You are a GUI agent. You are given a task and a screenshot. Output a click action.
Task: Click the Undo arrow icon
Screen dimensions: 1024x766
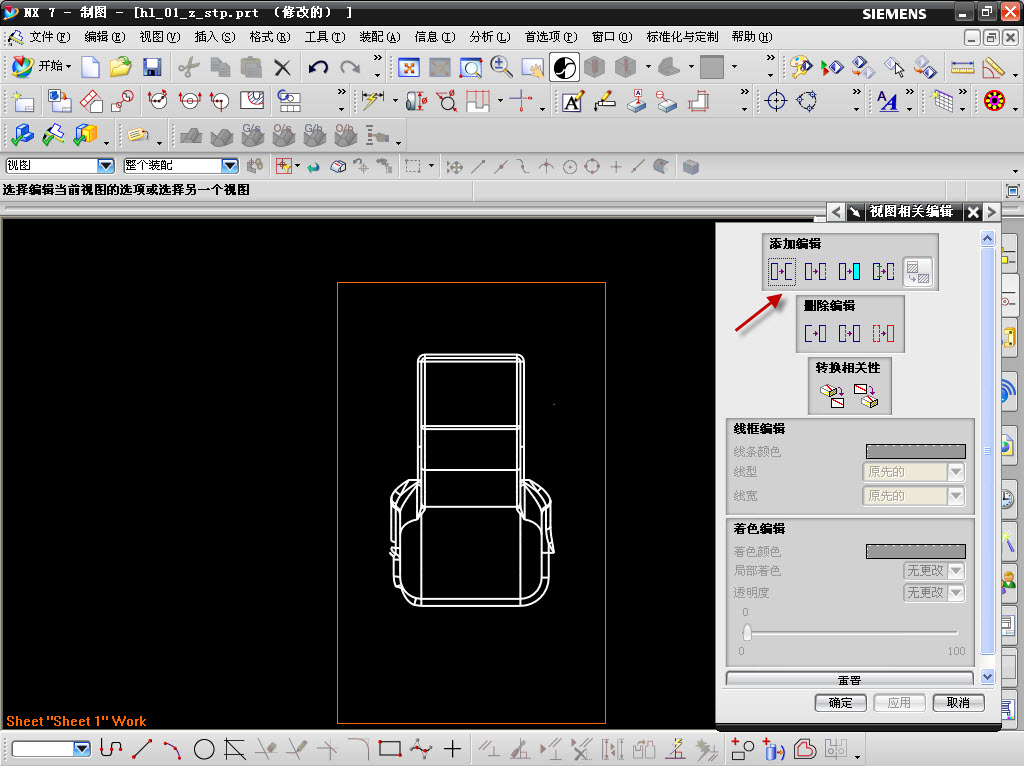[x=318, y=68]
